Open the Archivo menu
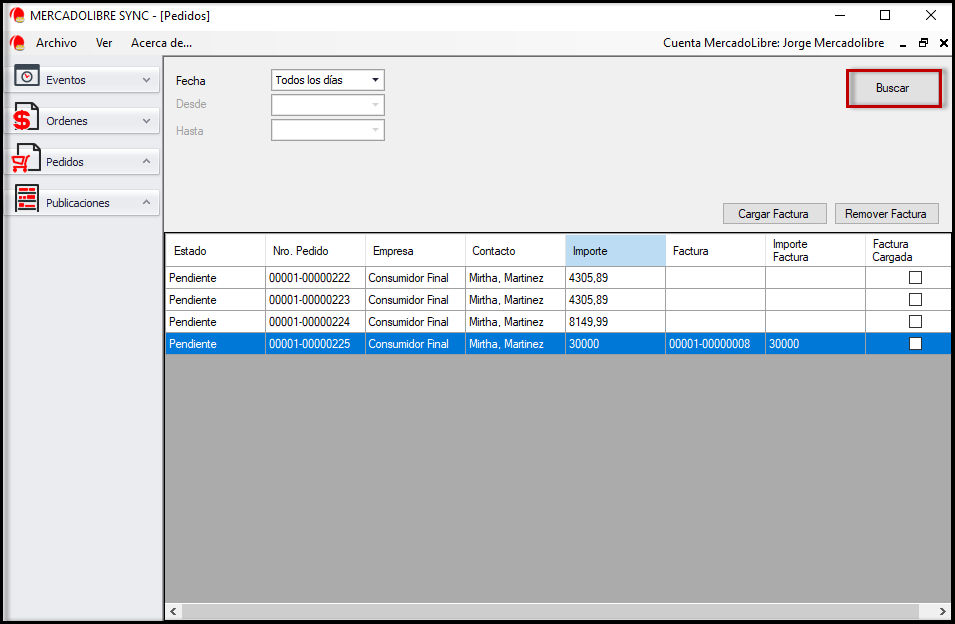Viewport: 955px width, 624px height. tap(56, 43)
